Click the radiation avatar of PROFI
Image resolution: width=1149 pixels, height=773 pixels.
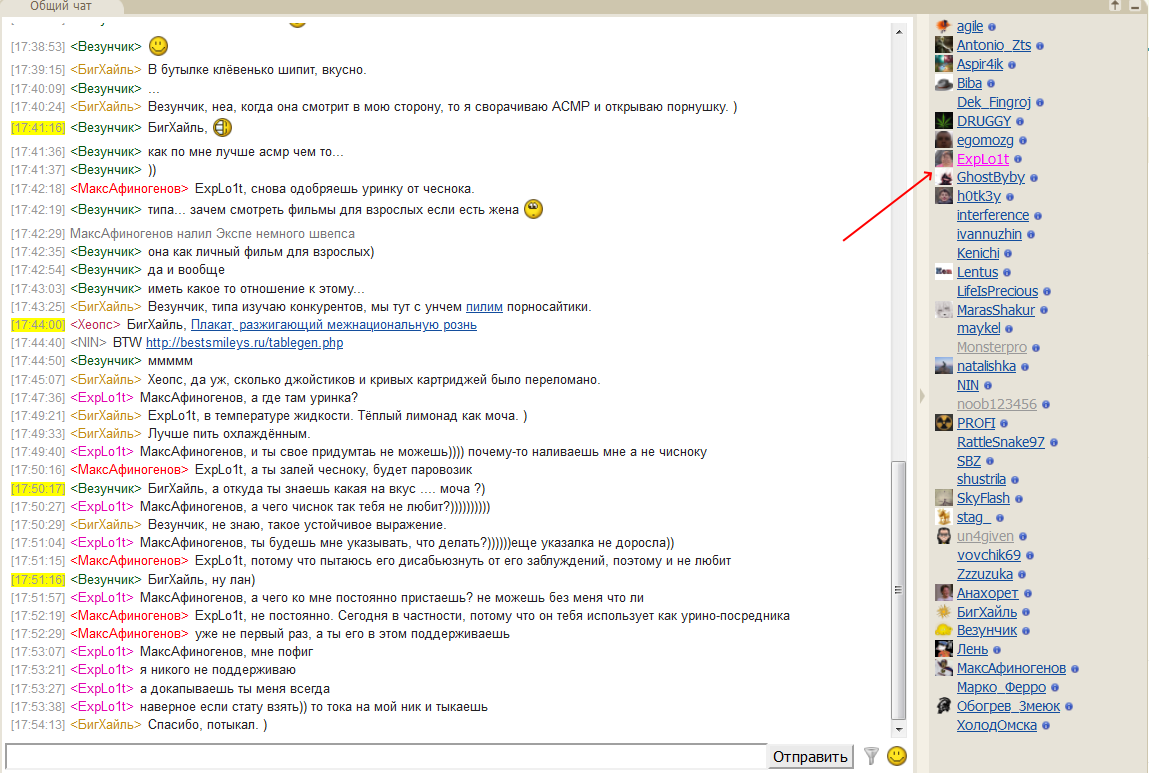(943, 423)
